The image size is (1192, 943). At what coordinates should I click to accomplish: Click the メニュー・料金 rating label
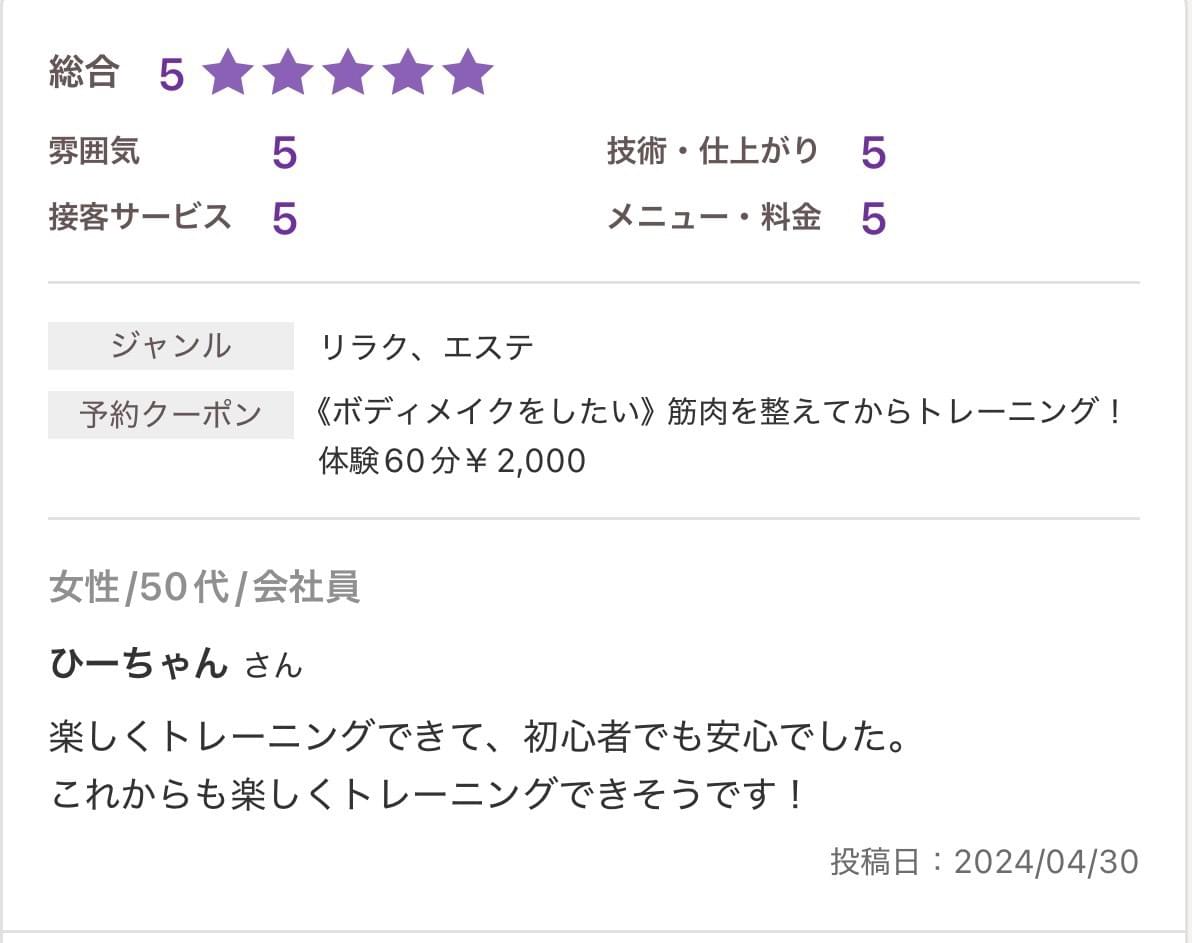[x=714, y=216]
